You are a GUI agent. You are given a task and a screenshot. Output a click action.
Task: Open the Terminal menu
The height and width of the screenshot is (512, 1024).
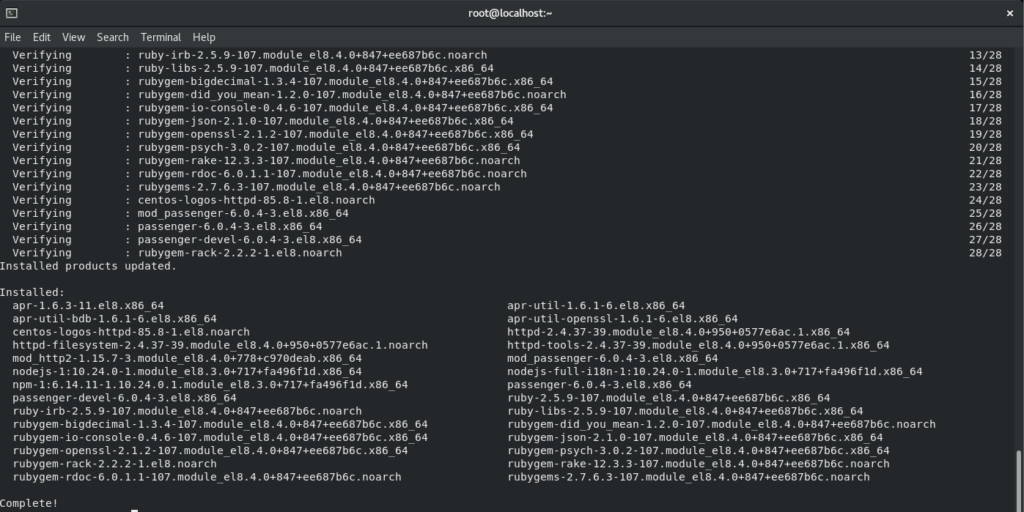pos(161,37)
